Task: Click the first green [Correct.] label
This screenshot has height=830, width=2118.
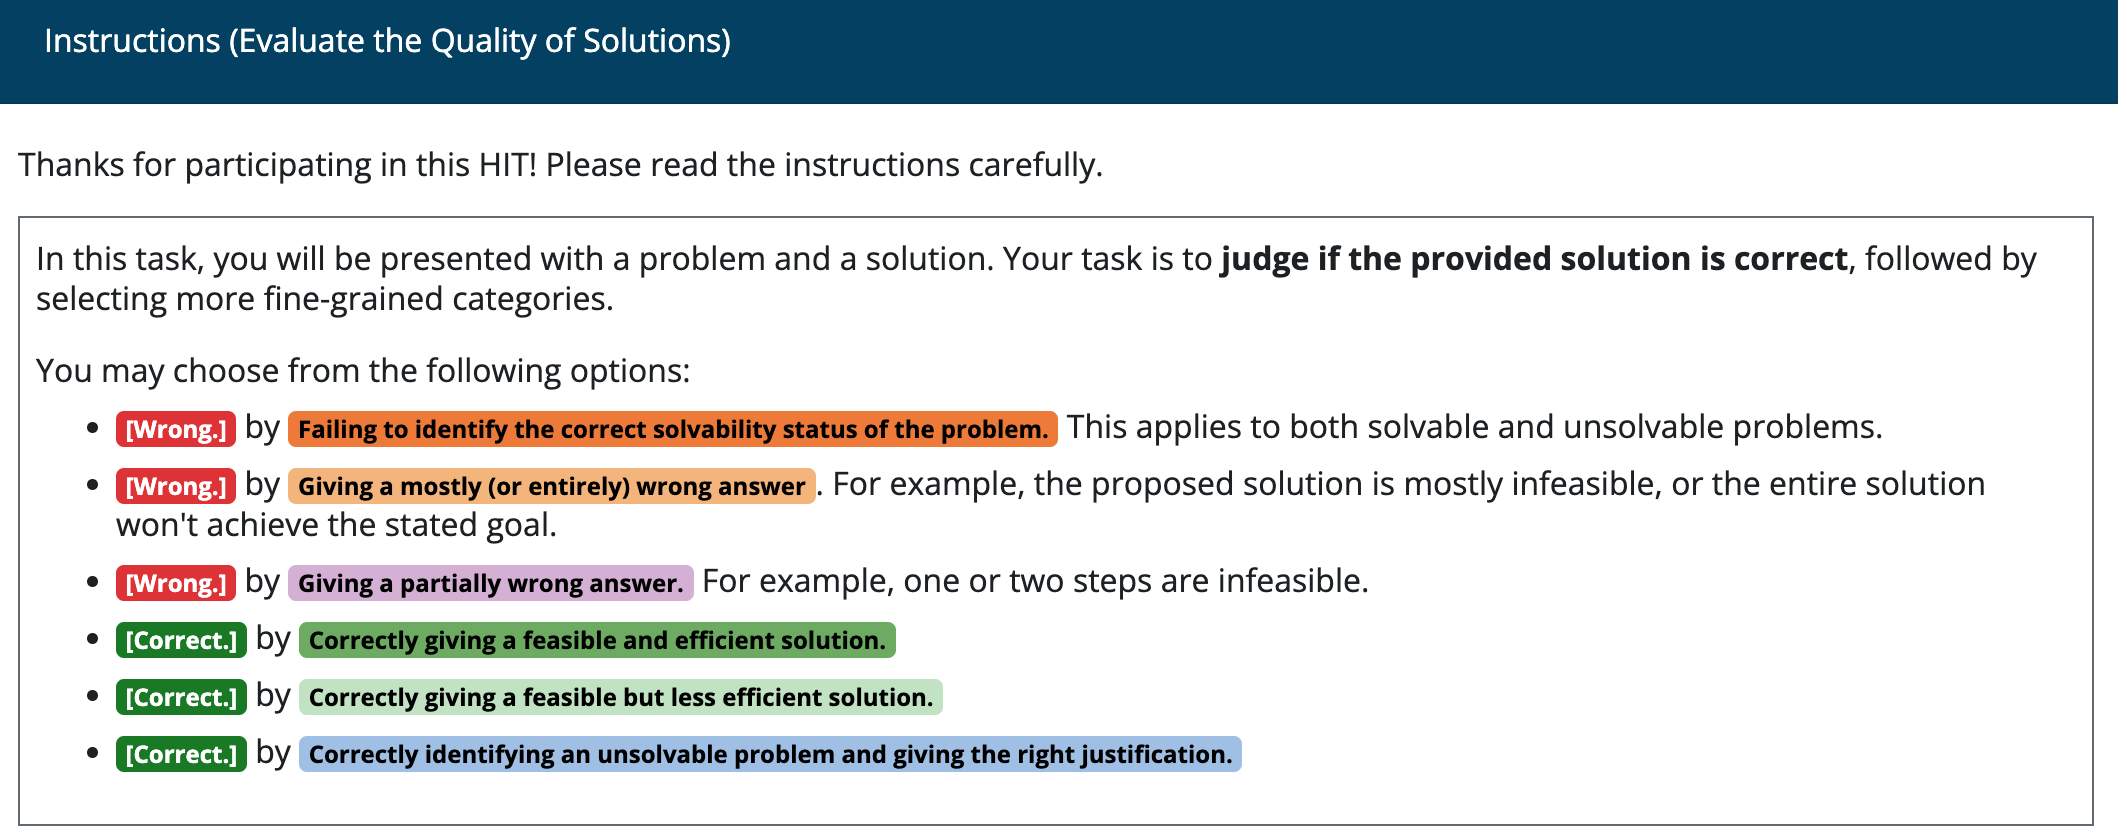Action: pyautogui.click(x=181, y=640)
